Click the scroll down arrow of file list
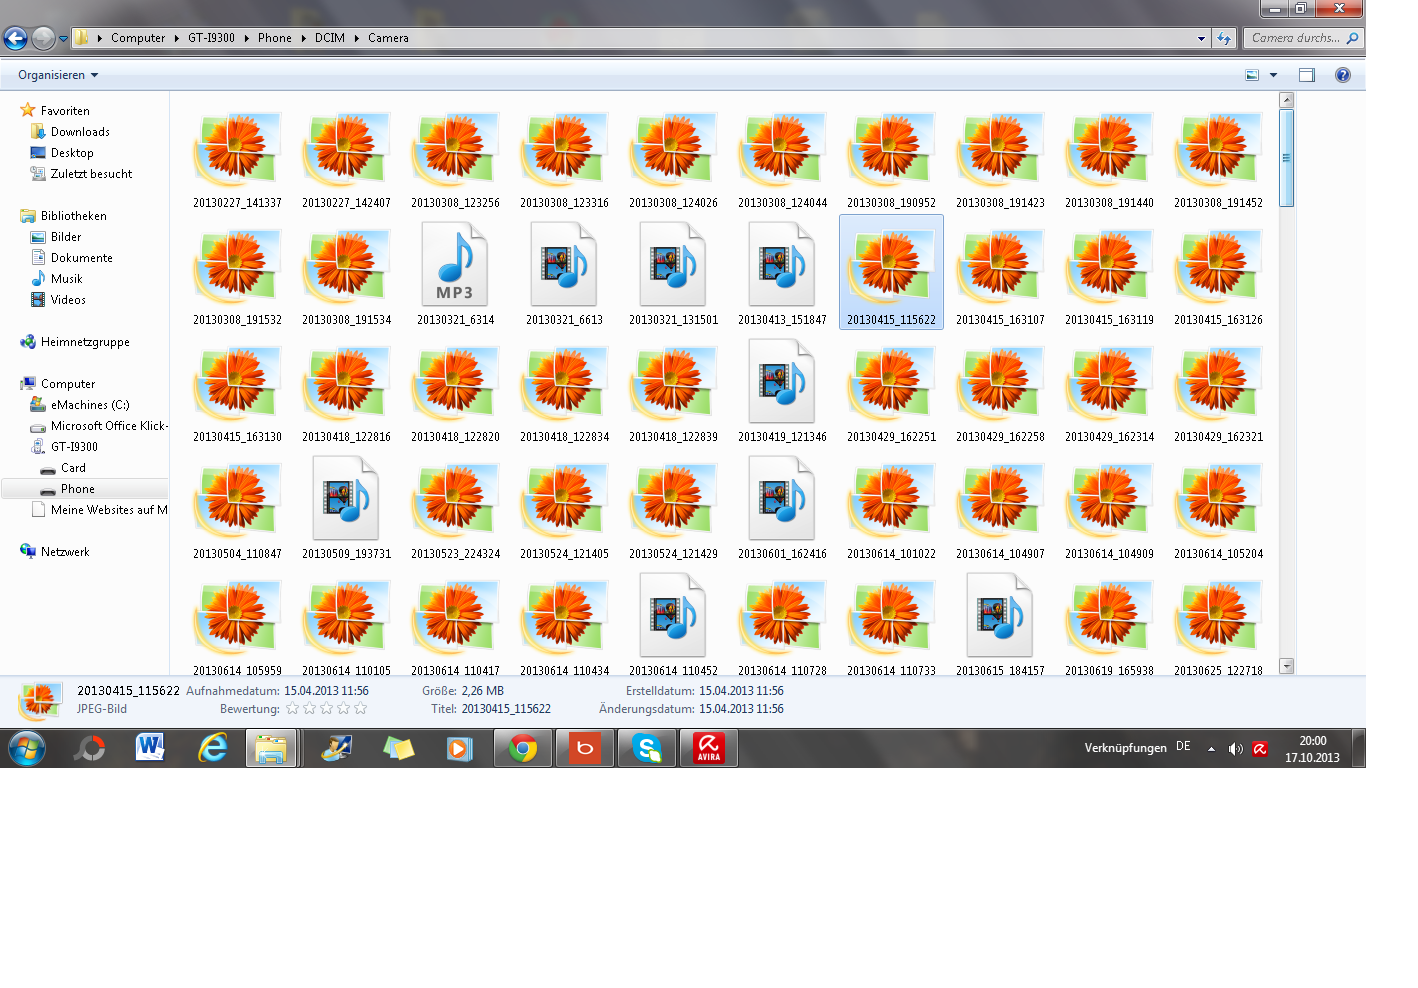The image size is (1418, 988). click(1286, 666)
